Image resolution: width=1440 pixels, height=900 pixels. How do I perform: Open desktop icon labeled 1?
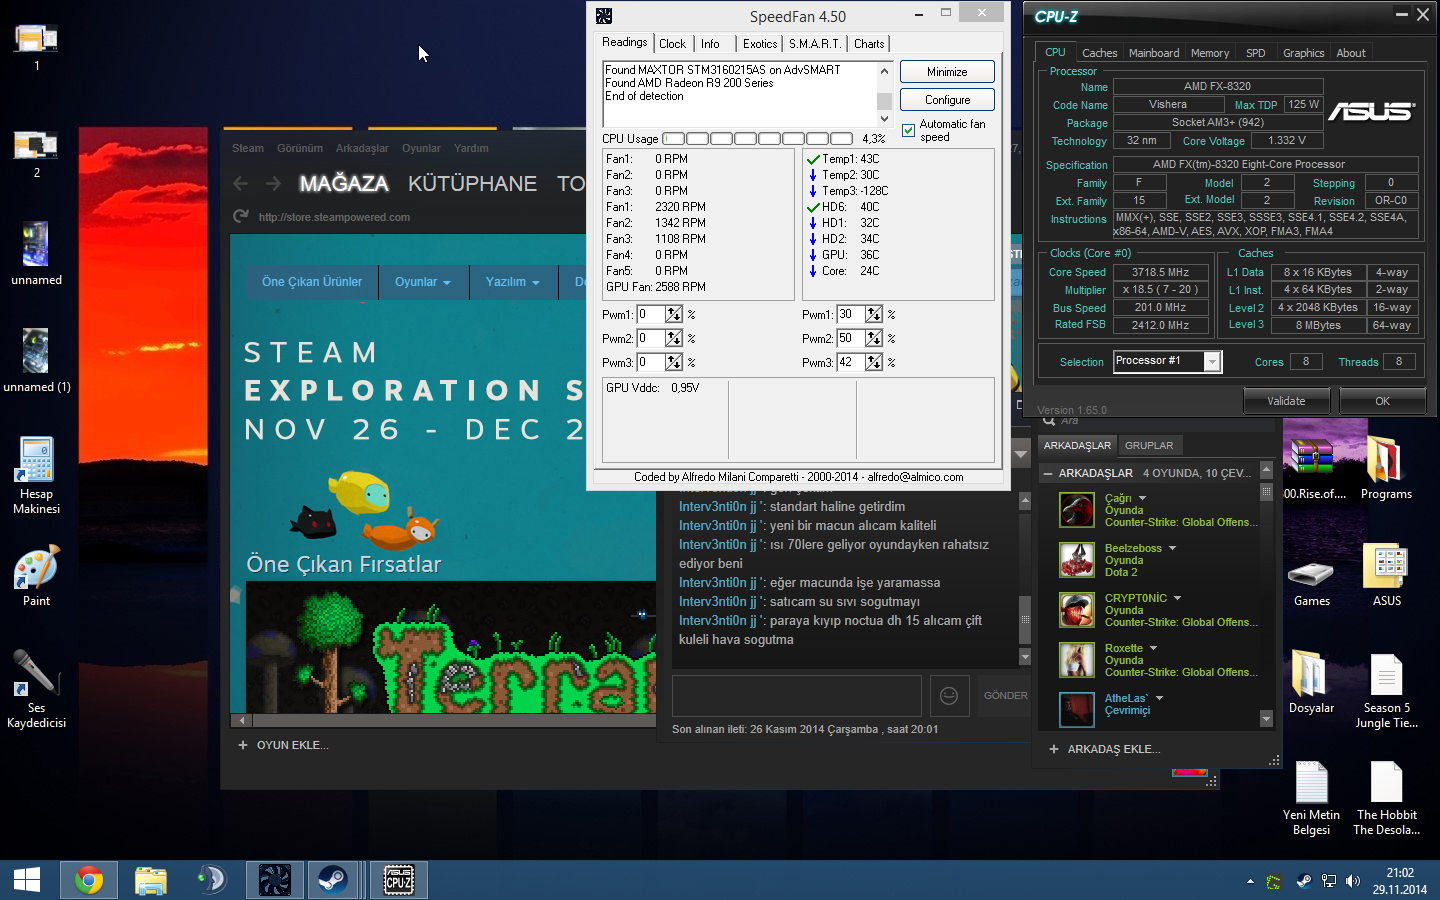pos(37,46)
